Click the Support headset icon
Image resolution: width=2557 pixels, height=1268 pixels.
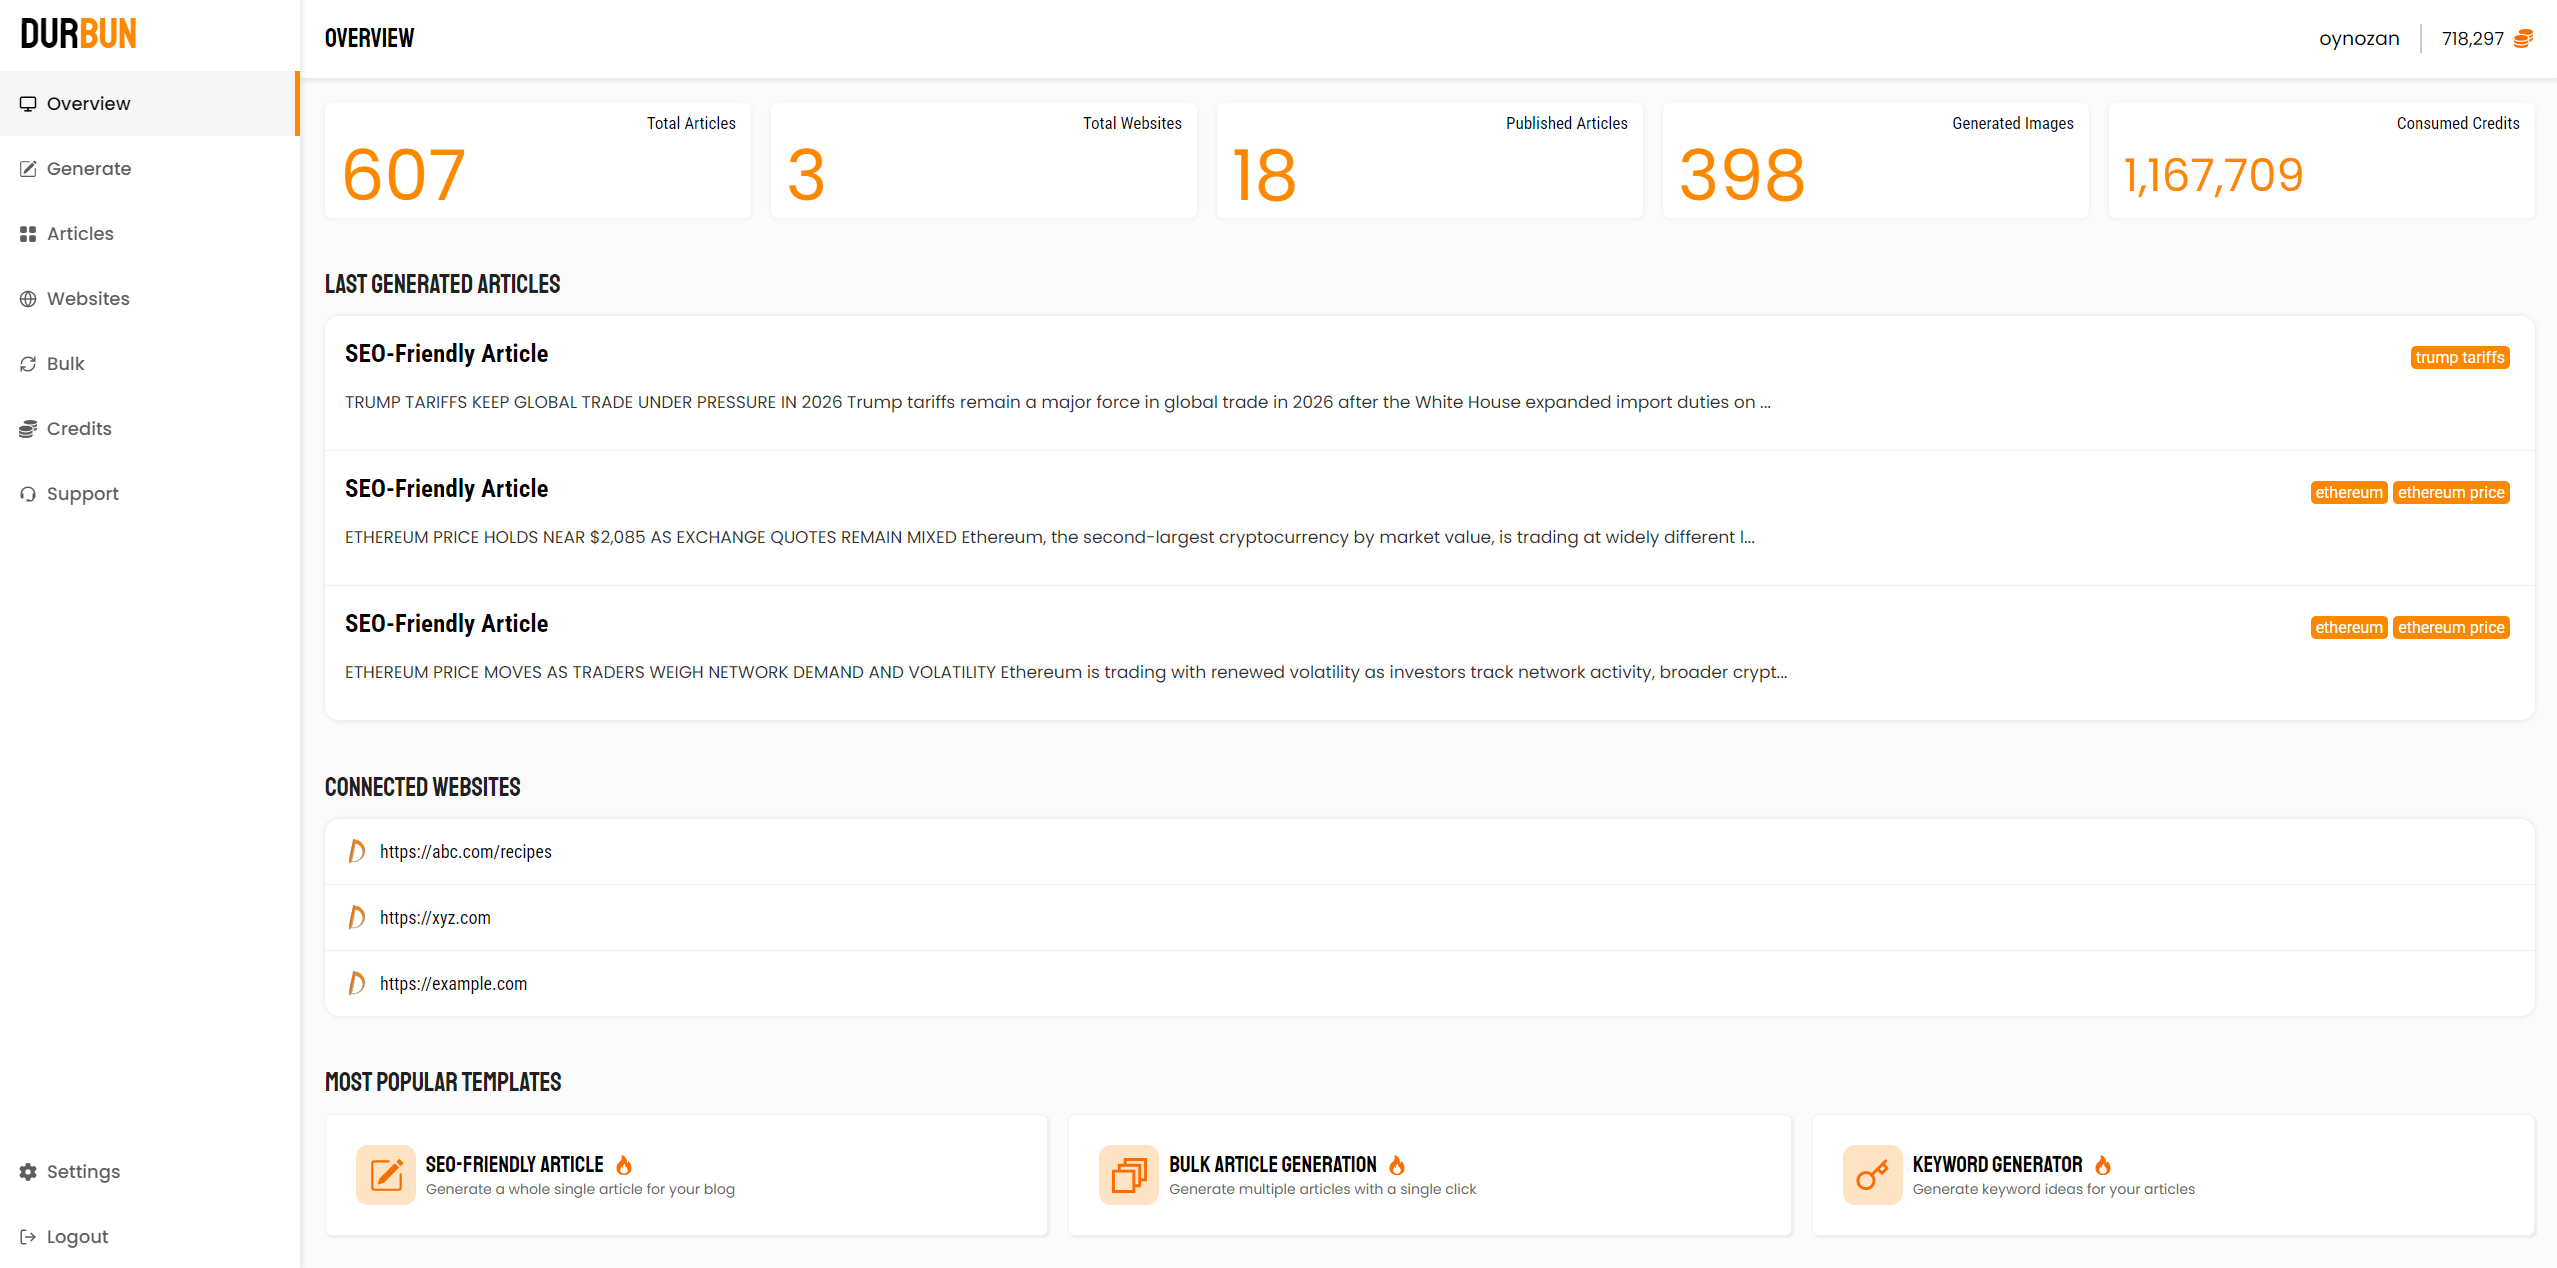pos(28,494)
